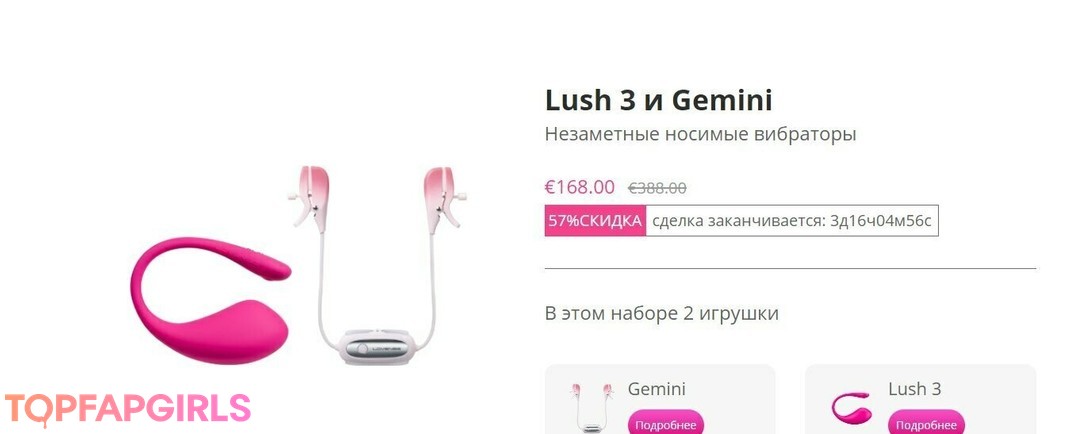Viewport: 1080px width, 434px height.
Task: Open Подробнее button under Lush 3
Action: click(x=926, y=423)
